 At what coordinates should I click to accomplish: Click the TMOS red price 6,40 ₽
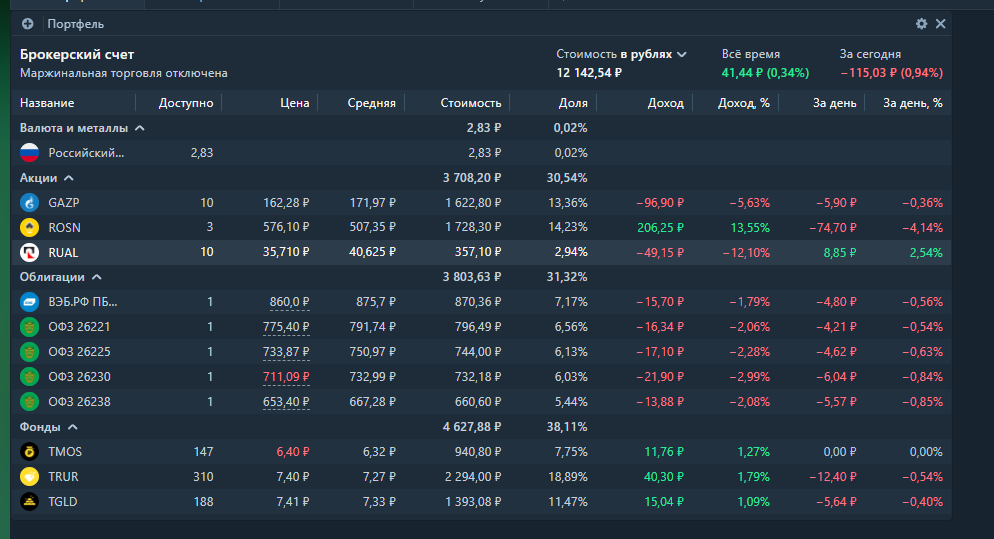(x=293, y=451)
